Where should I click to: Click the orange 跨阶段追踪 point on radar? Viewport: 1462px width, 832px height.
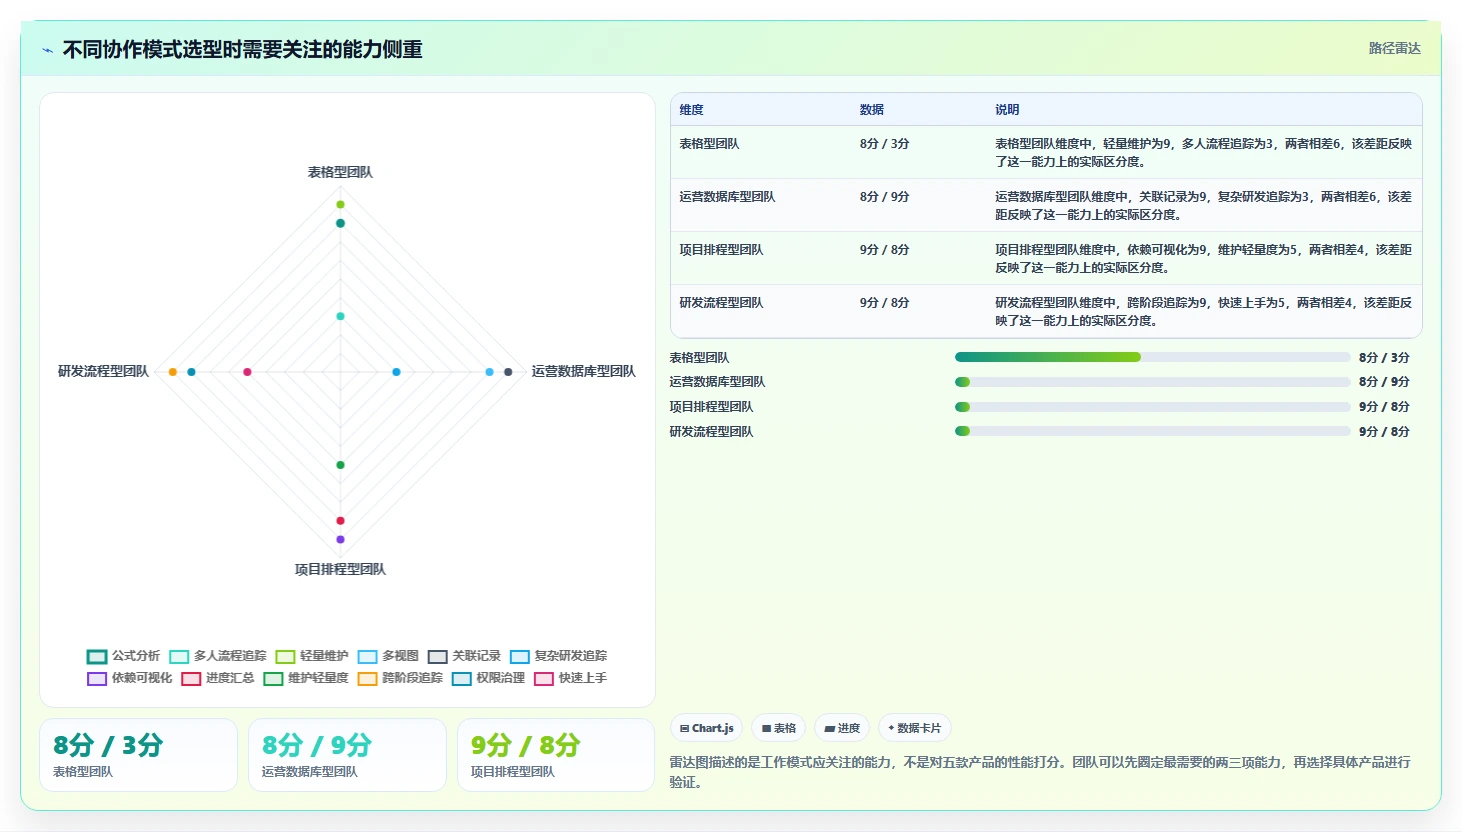[x=173, y=372]
